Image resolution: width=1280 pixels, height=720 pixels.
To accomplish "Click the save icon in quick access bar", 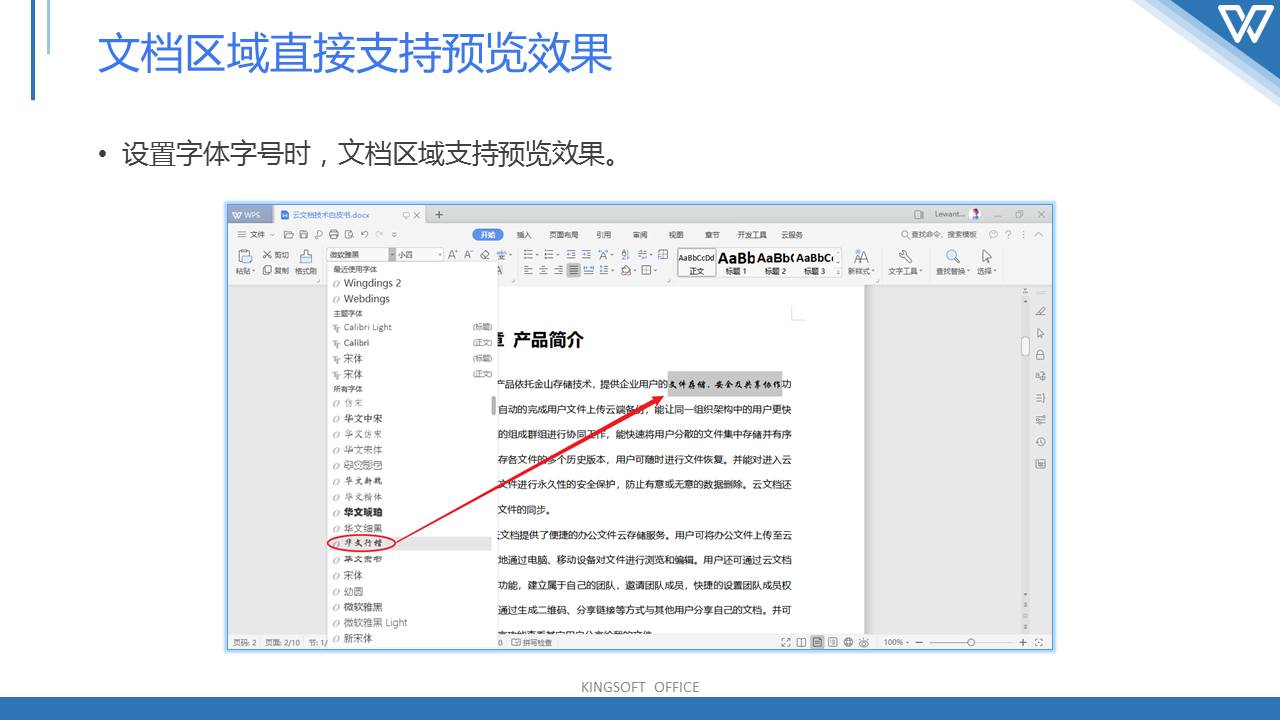I will (303, 234).
